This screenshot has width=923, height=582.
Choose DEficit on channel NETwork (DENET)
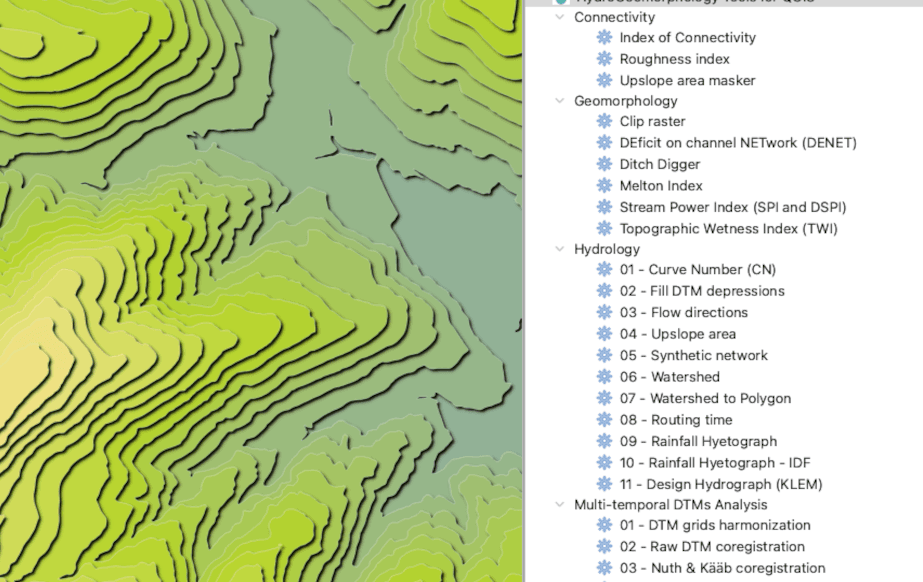click(738, 142)
